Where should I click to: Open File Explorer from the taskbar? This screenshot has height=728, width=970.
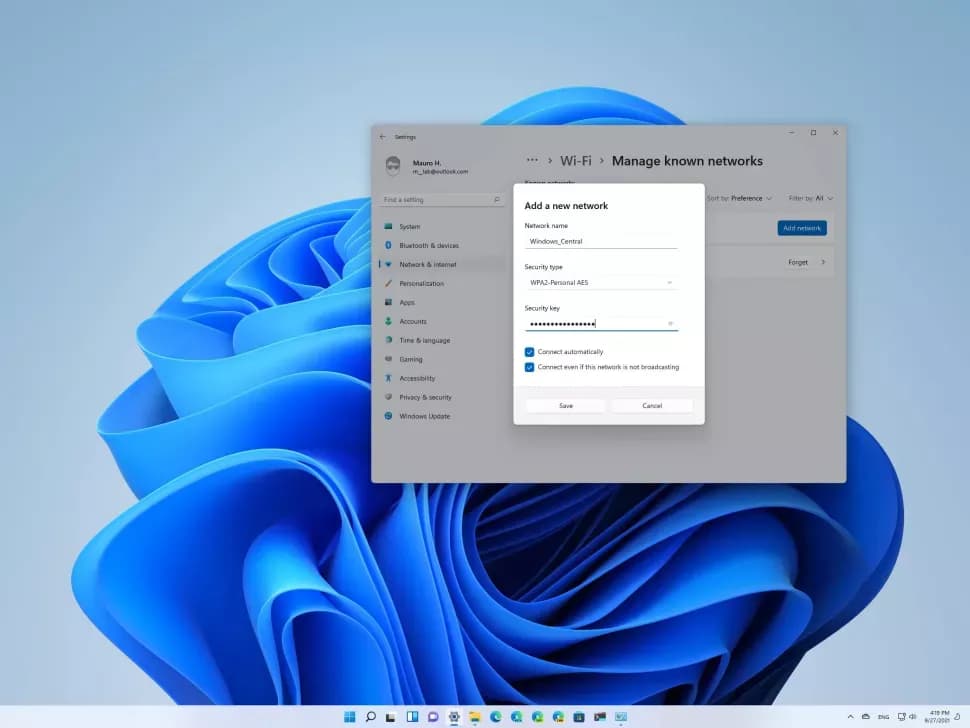475,717
